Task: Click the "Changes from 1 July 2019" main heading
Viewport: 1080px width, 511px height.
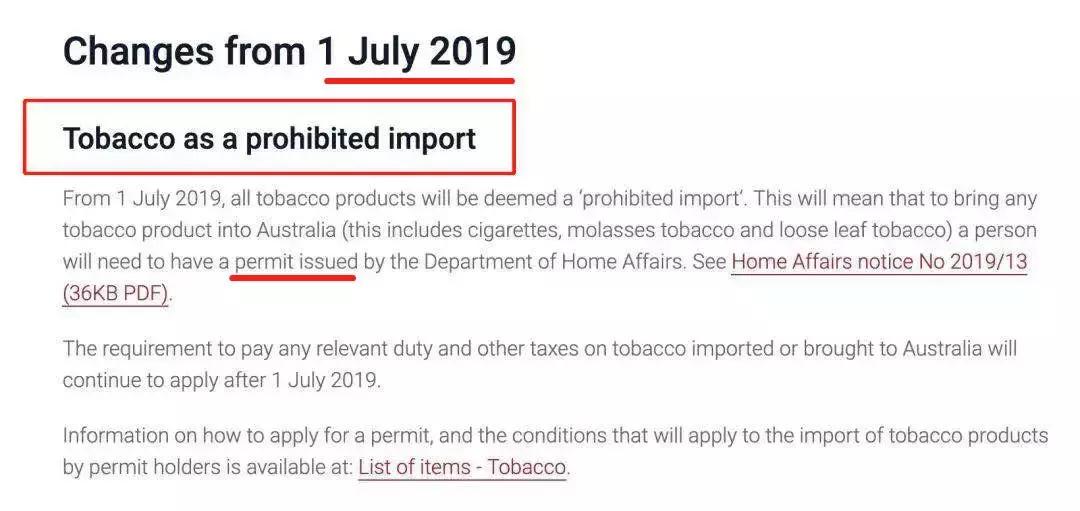Action: pyautogui.click(x=289, y=51)
